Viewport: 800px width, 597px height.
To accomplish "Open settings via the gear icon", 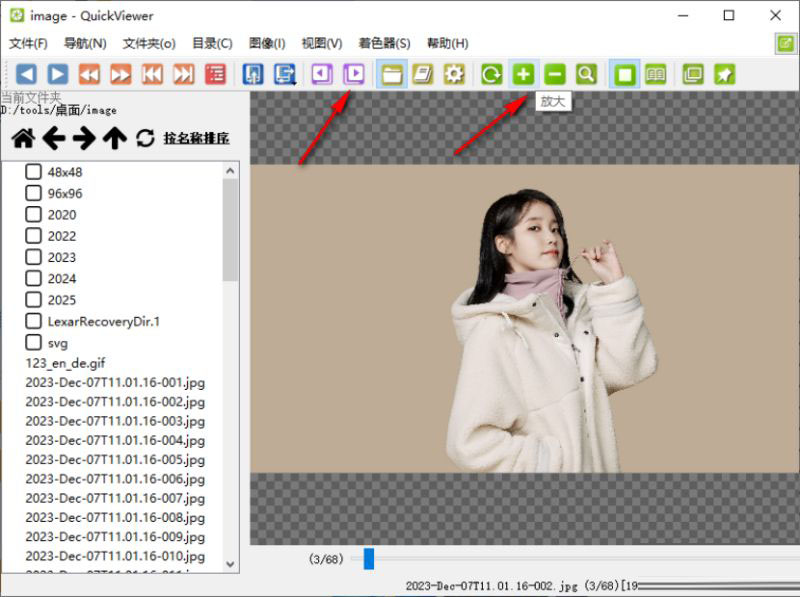I will click(x=454, y=74).
